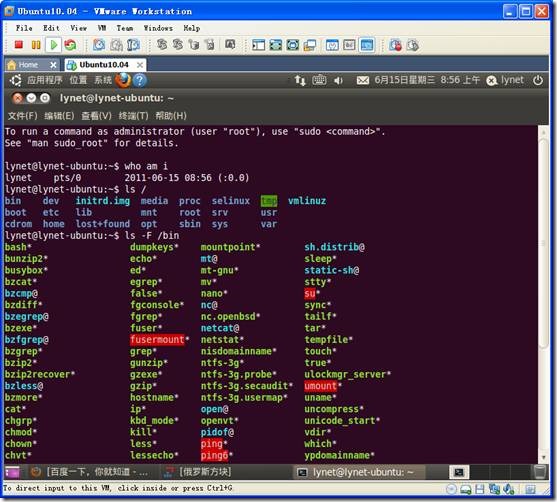Click the red Power Off button

[18, 45]
